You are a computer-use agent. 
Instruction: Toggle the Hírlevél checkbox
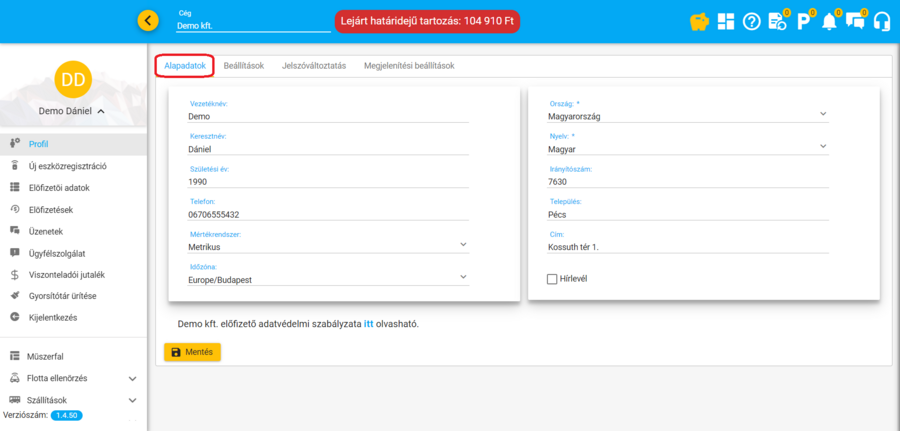click(x=552, y=279)
